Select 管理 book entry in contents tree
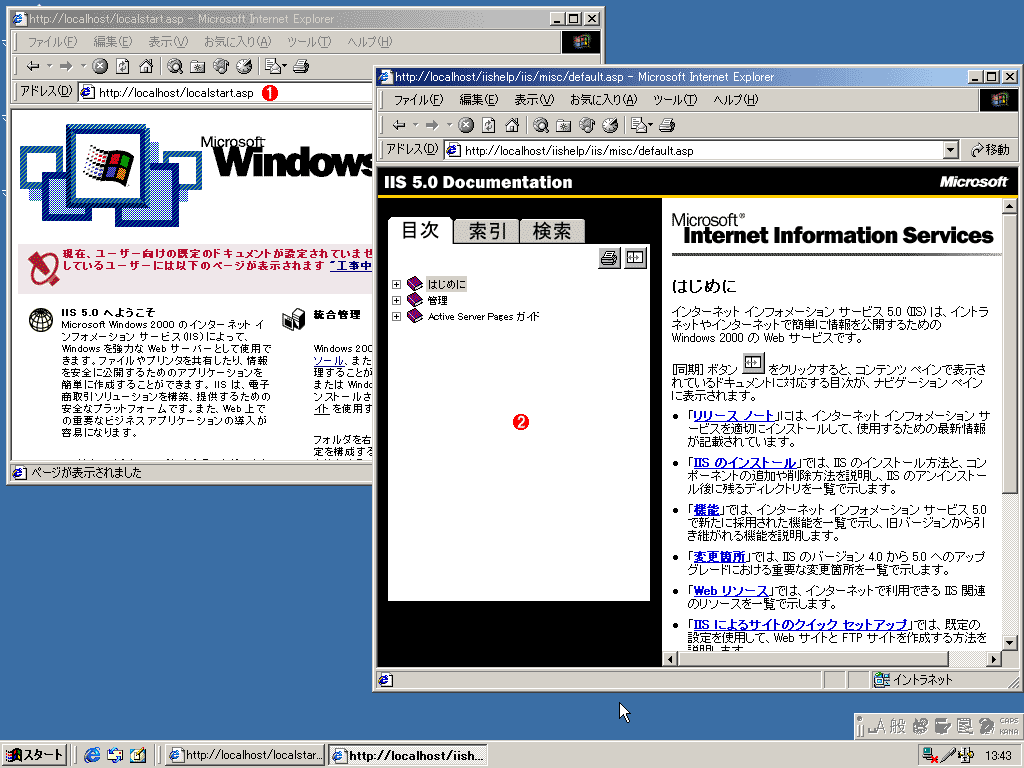The height and width of the screenshot is (768, 1024). pyautogui.click(x=438, y=300)
